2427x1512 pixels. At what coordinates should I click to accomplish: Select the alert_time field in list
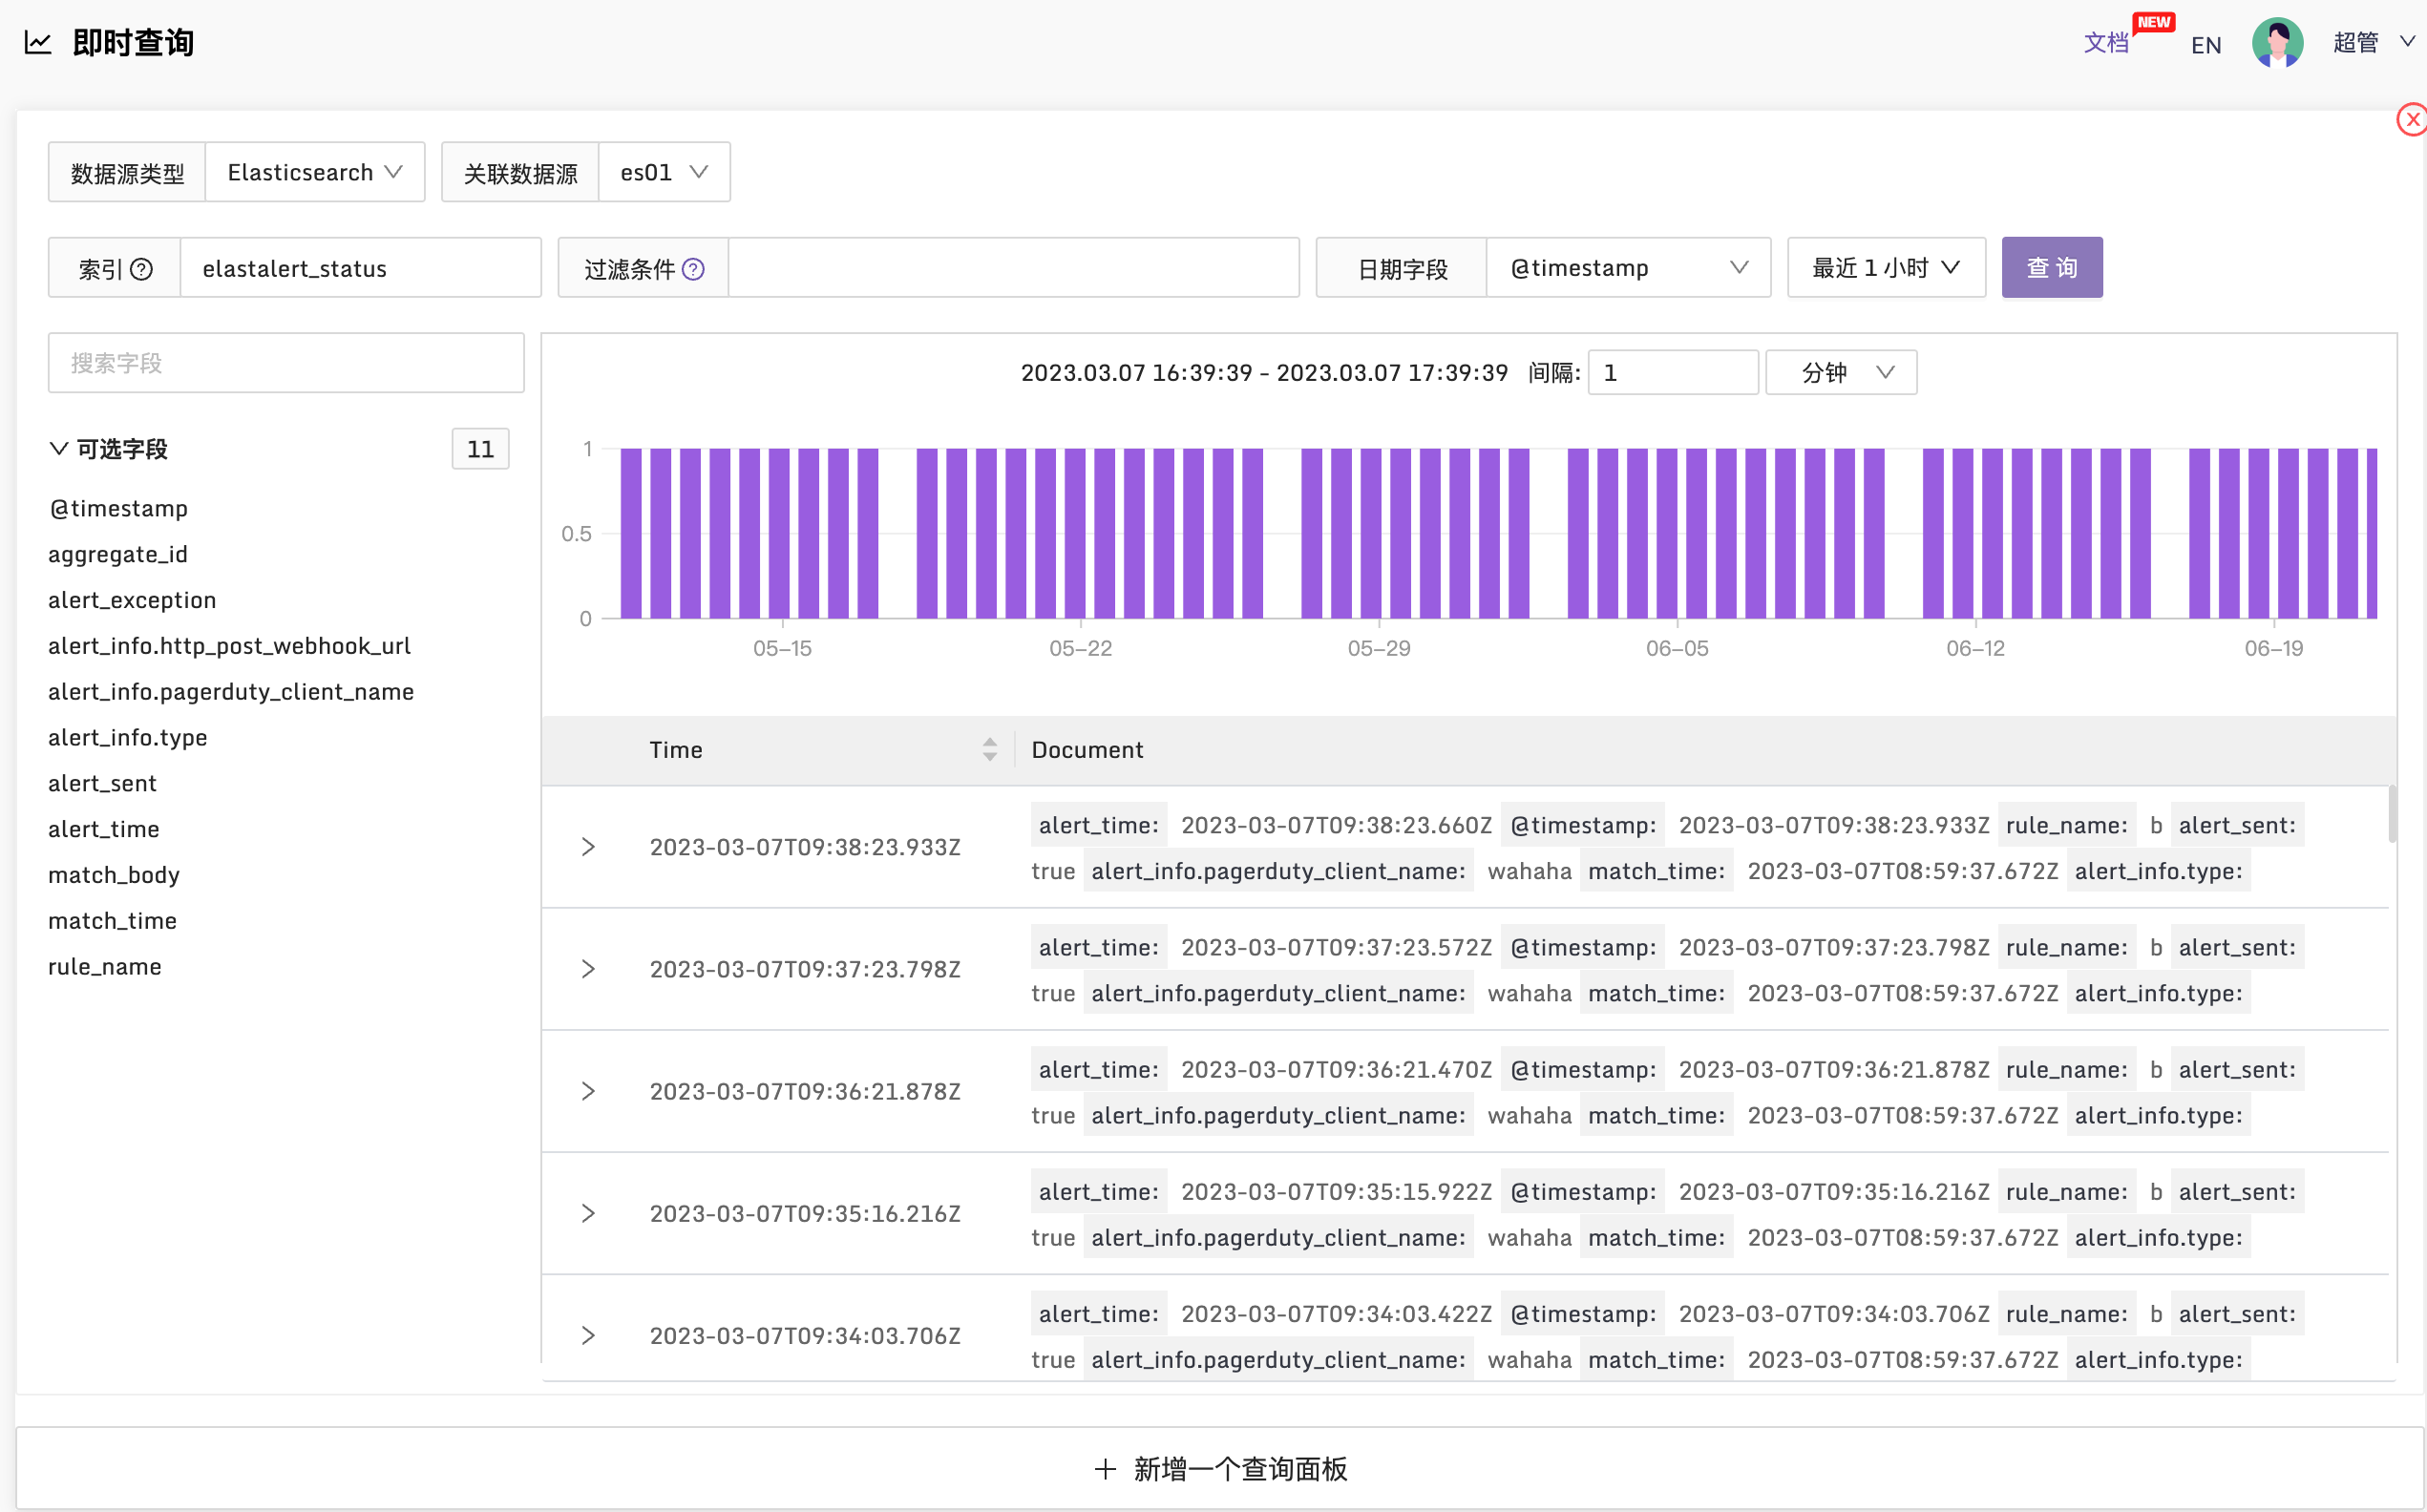pos(104,829)
